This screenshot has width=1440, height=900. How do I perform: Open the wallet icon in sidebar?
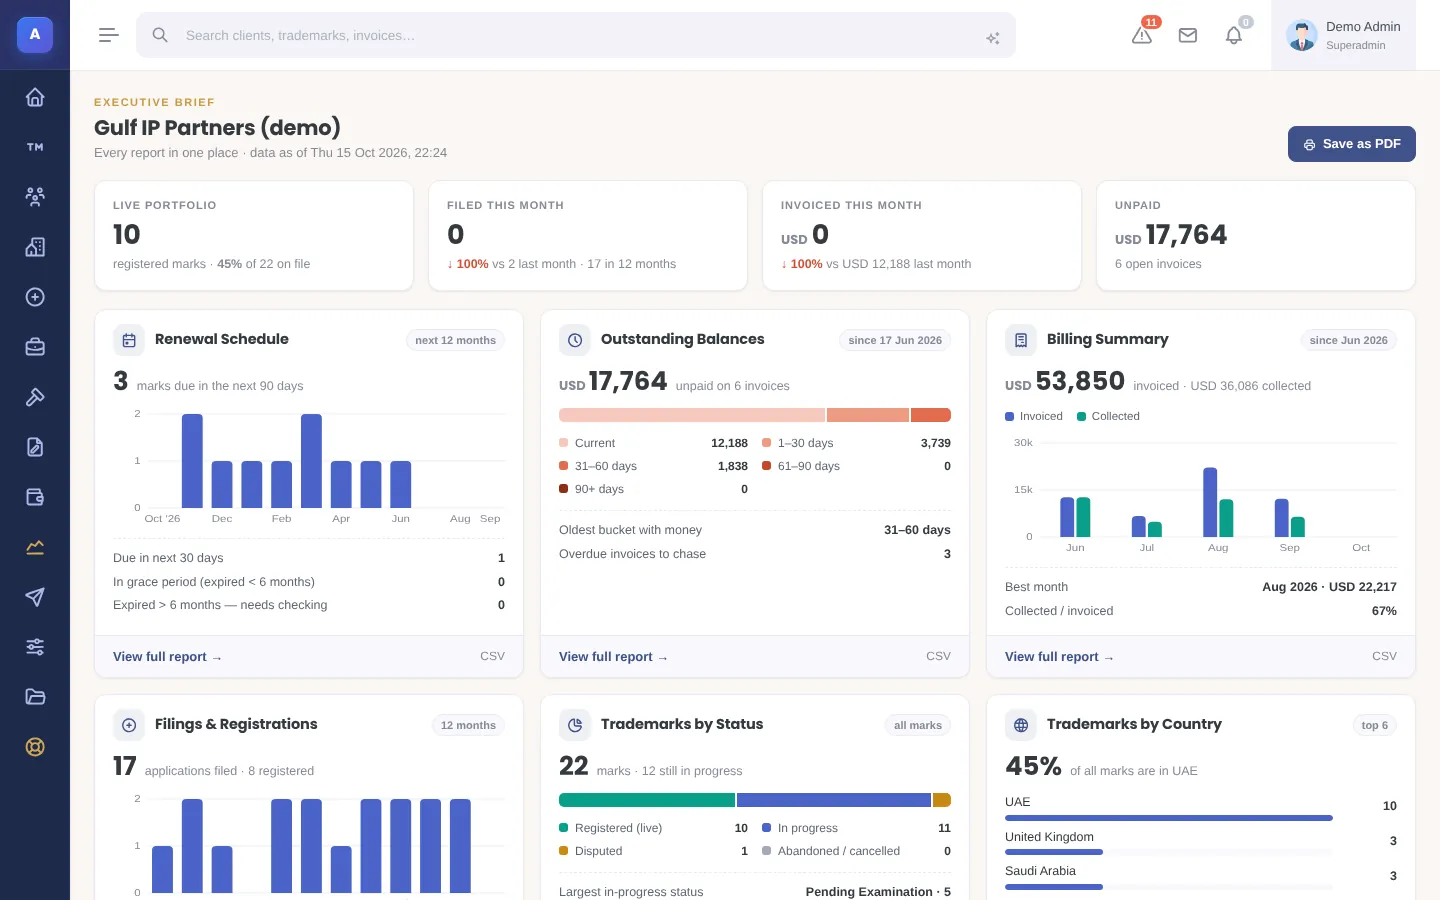pos(35,497)
